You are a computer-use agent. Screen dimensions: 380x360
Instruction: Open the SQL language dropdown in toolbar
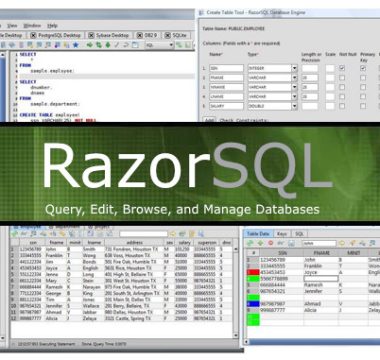point(159,45)
